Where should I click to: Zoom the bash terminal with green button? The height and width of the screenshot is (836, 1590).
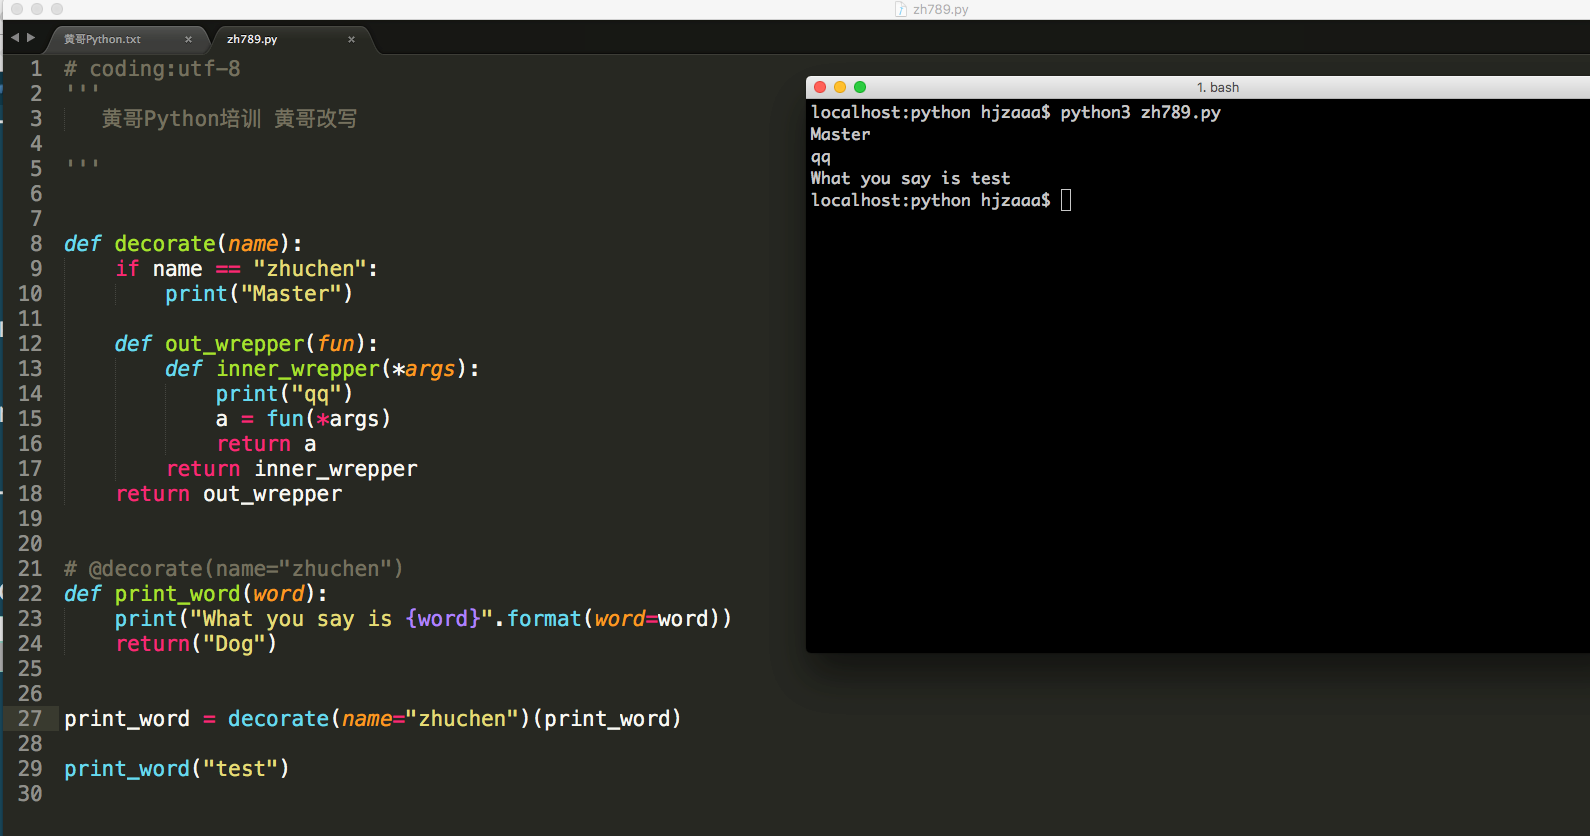pyautogui.click(x=860, y=87)
